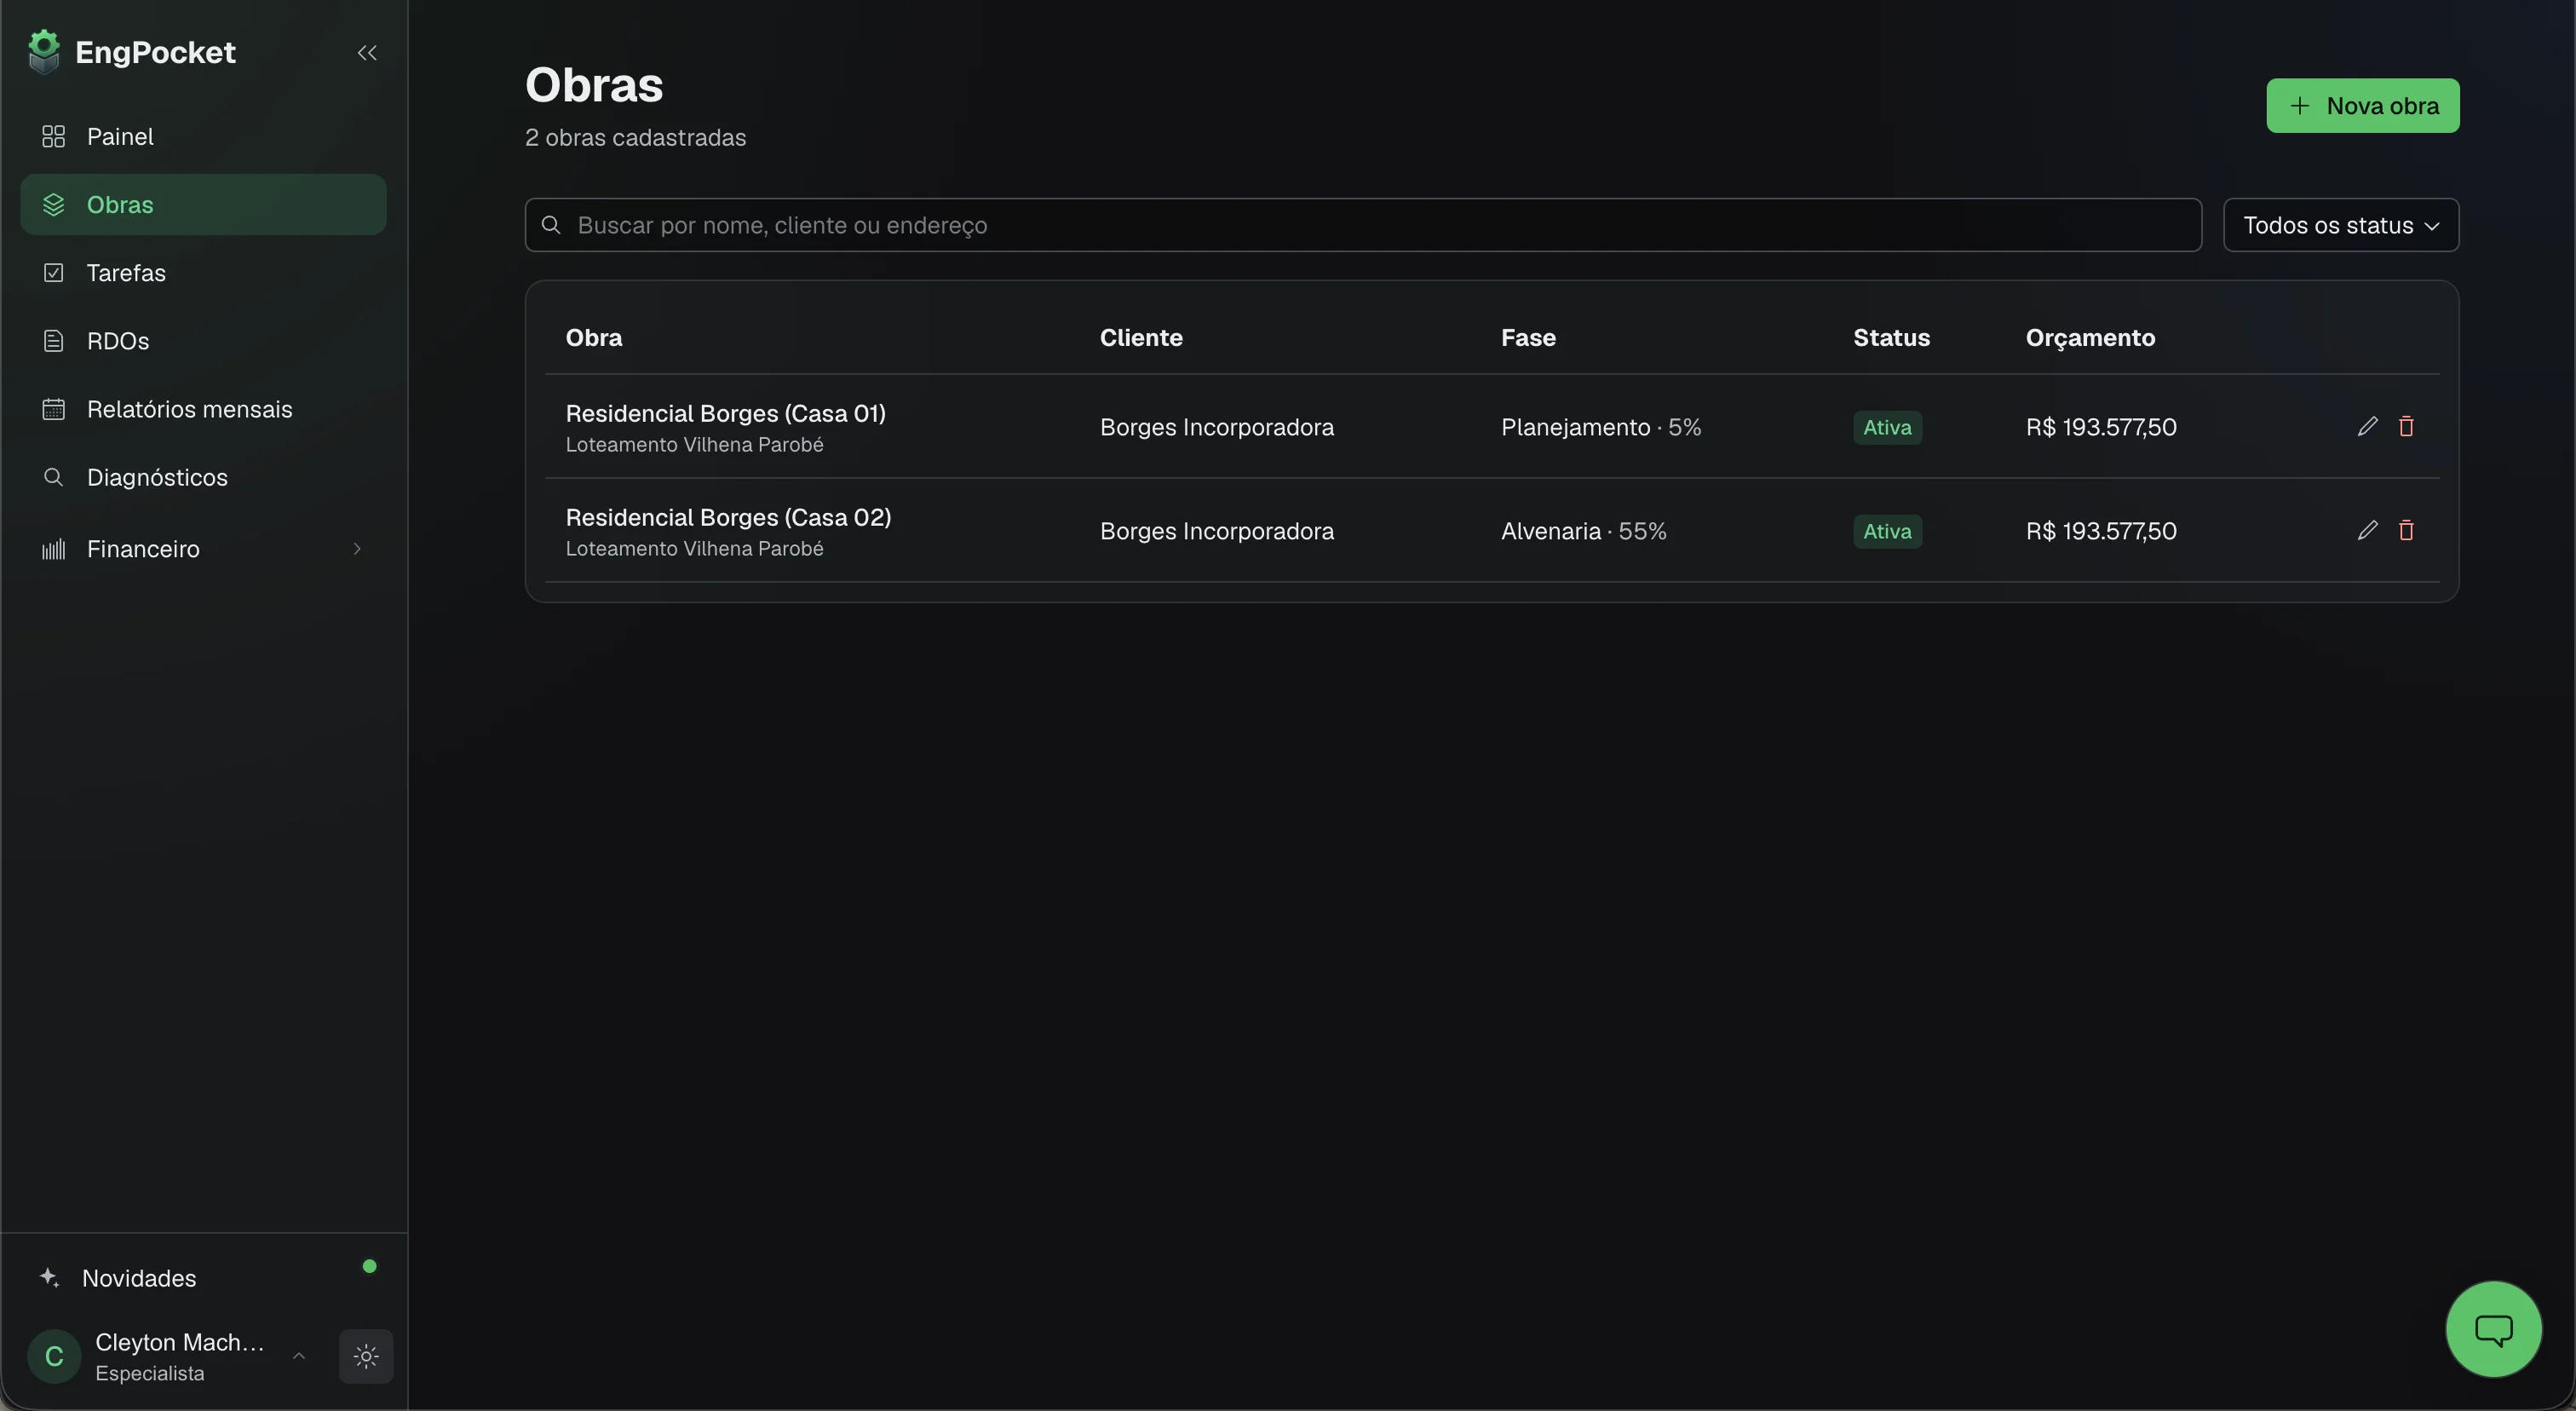Click the green Novidades notification dot
The width and height of the screenshot is (2576, 1411).
point(369,1266)
